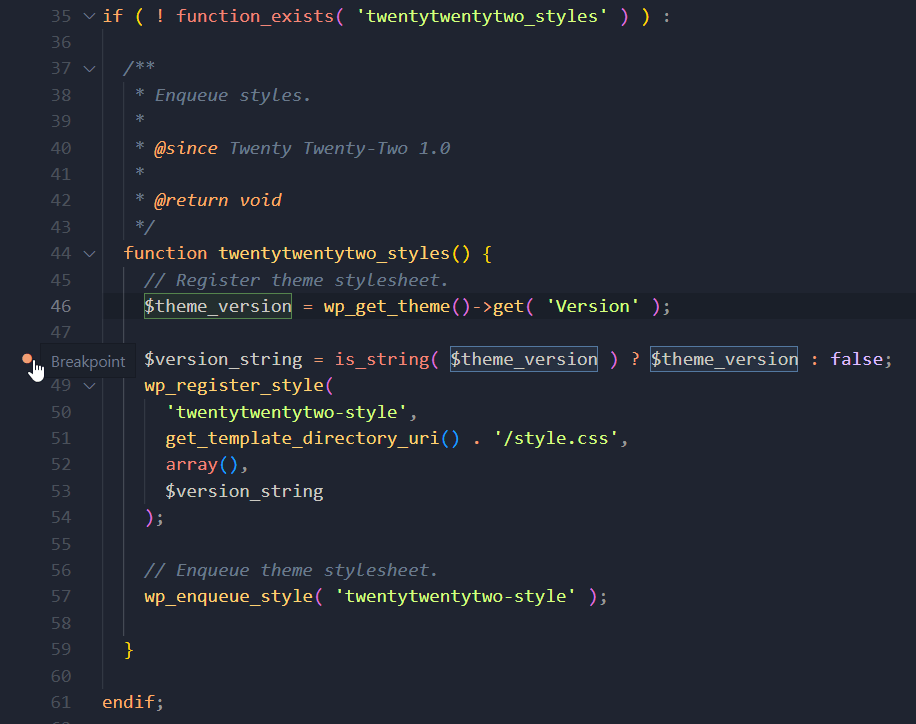916x724 pixels.
Task: Click the $version_string variable on line 48
Action: [223, 359]
